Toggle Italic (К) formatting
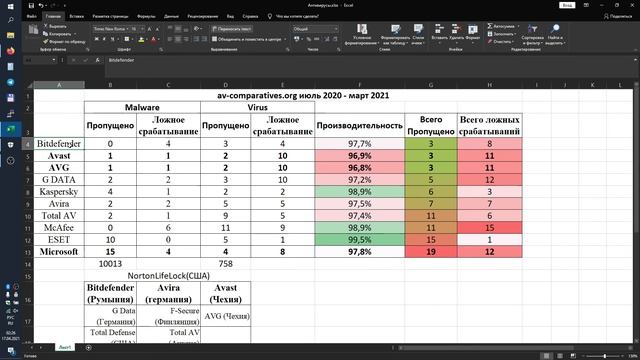Image resolution: width=640 pixels, height=360 pixels. pyautogui.click(x=104, y=39)
